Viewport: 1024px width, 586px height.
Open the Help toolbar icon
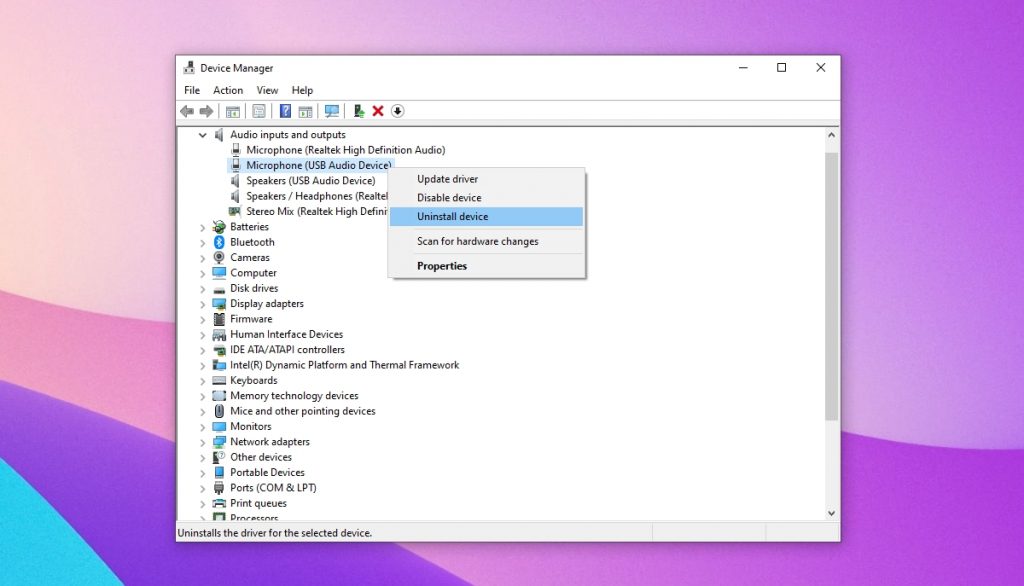pos(285,111)
